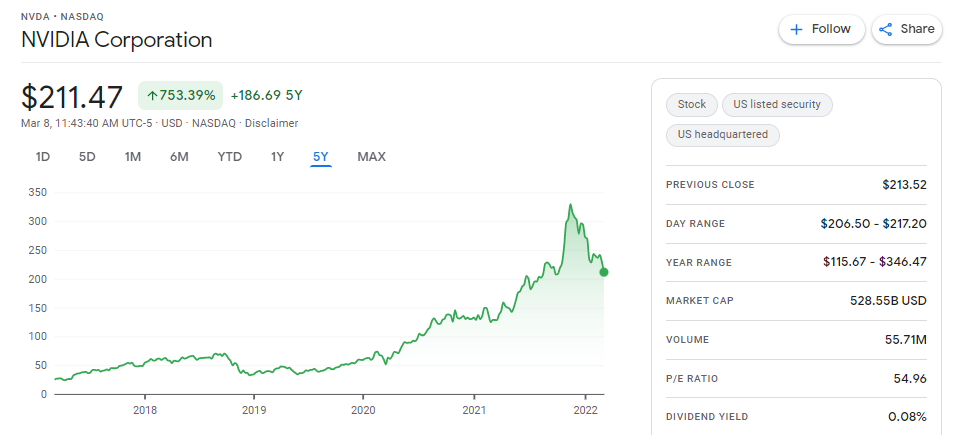Switch chart to 1M range

[133, 157]
